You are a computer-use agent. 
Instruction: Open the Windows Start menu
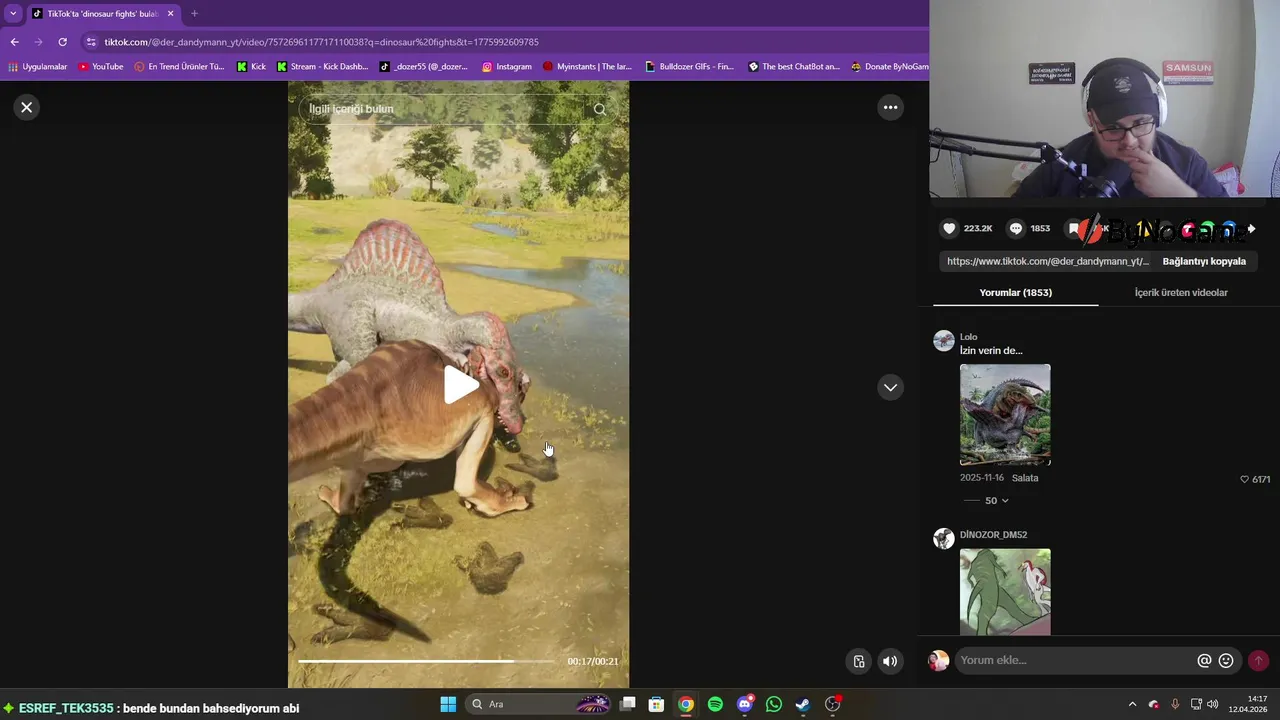(x=448, y=704)
